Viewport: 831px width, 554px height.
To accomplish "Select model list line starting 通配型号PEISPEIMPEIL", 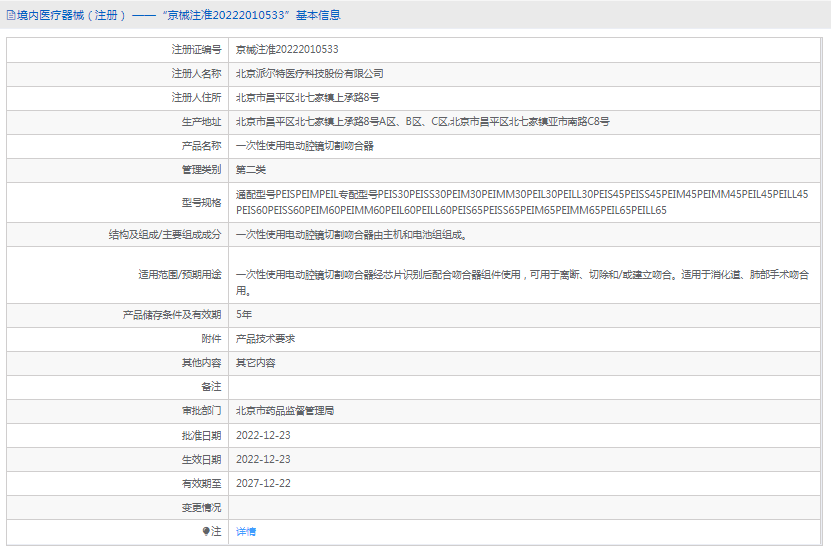I will (522, 194).
